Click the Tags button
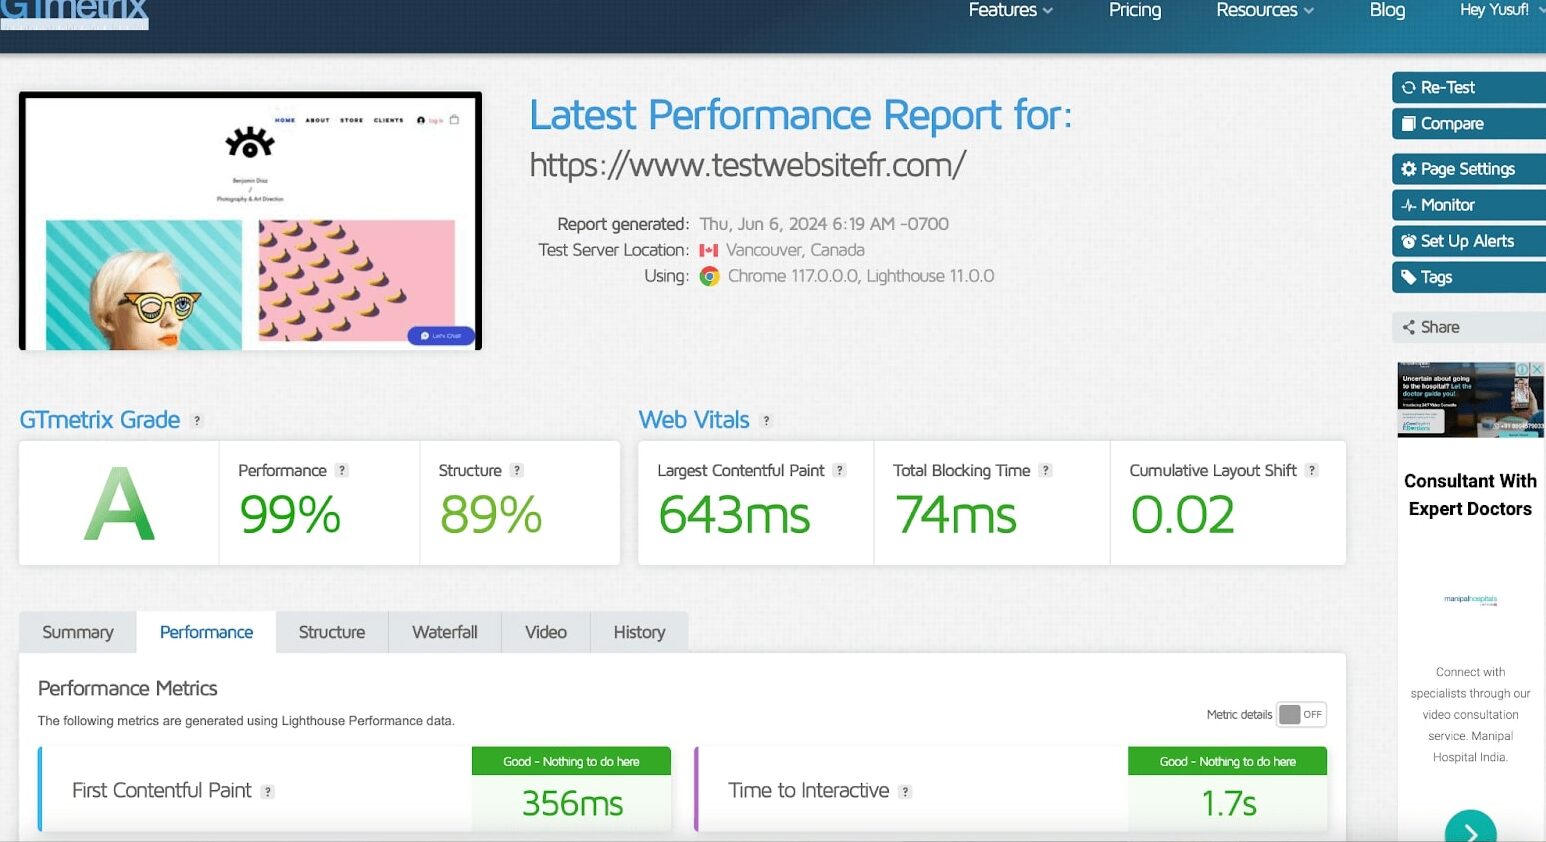The image size is (1546, 842). pos(1469,277)
